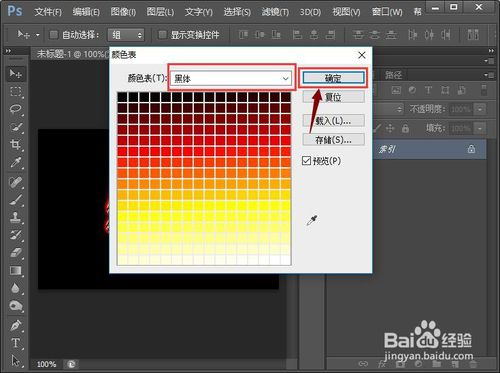The image size is (500, 373).
Task: Select the Quick Selection tool
Action: [15, 127]
